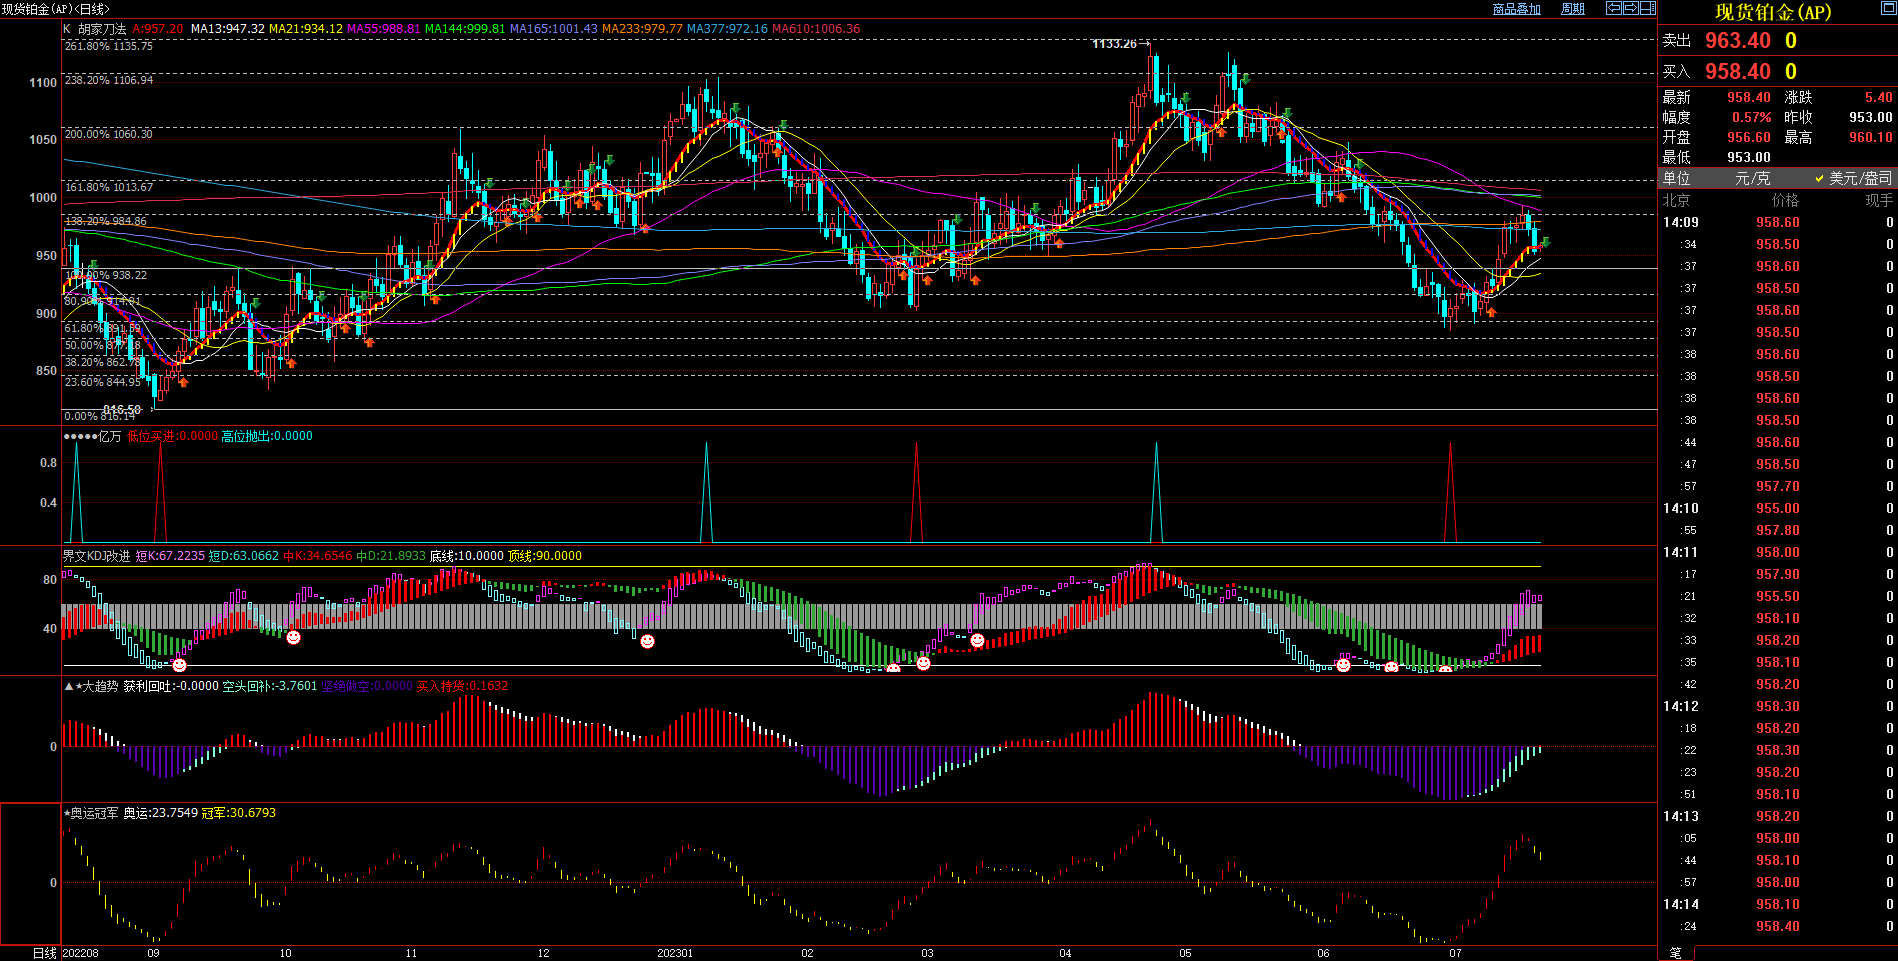This screenshot has width=1898, height=961.
Task: Click the right arrow navigation icon
Action: click(1630, 8)
